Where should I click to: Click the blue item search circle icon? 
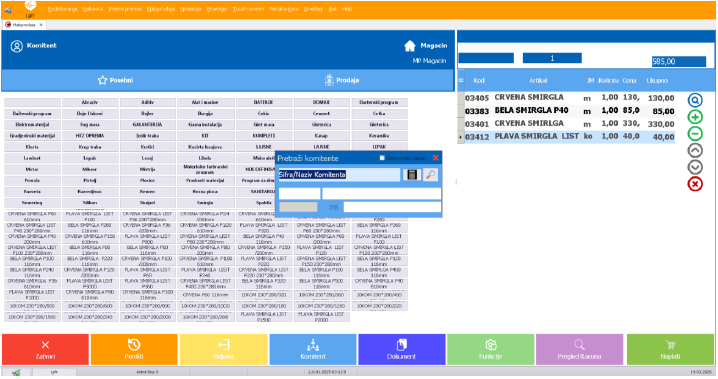pyautogui.click(x=695, y=100)
